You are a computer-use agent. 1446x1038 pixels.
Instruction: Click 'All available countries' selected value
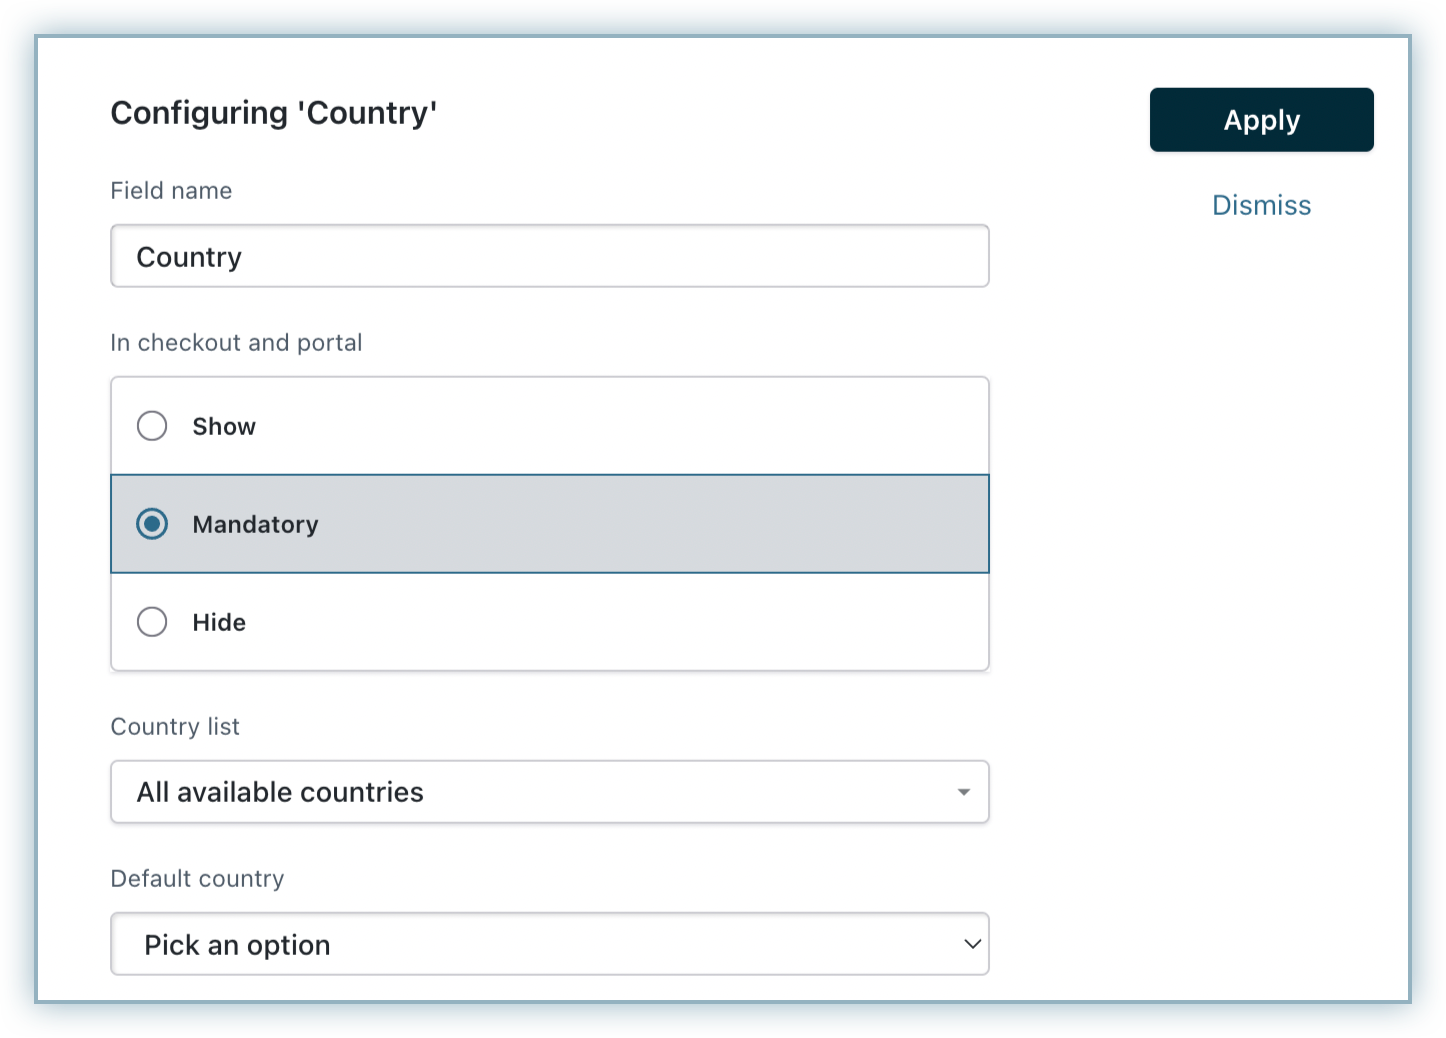tap(280, 792)
